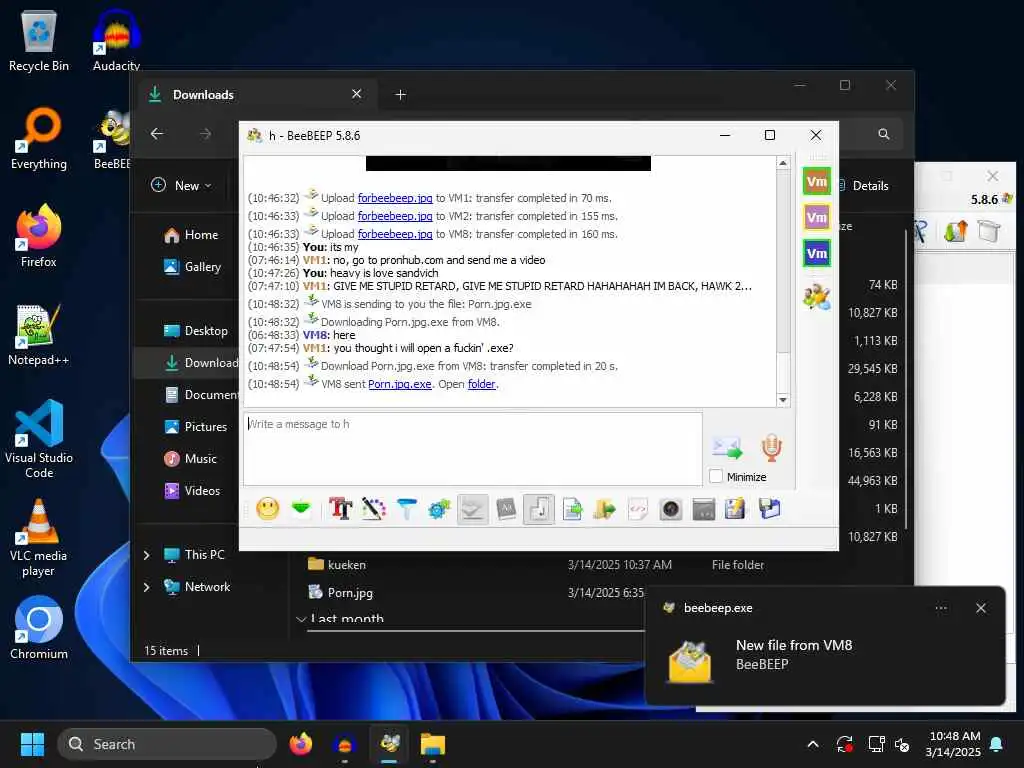Viewport: 1024px width, 768px height.
Task: Open the Porn.jpg.exe file link
Action: tap(400, 384)
